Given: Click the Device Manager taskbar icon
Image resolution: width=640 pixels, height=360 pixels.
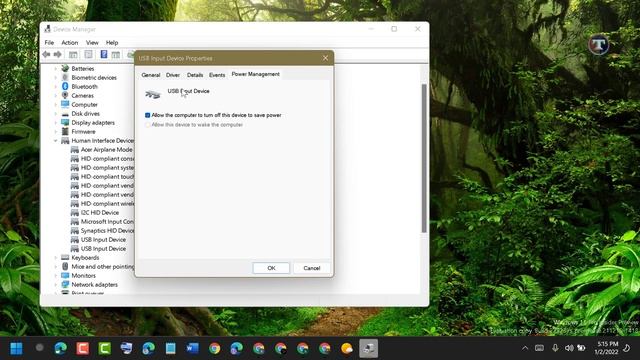Looking at the screenshot, I should tap(369, 348).
